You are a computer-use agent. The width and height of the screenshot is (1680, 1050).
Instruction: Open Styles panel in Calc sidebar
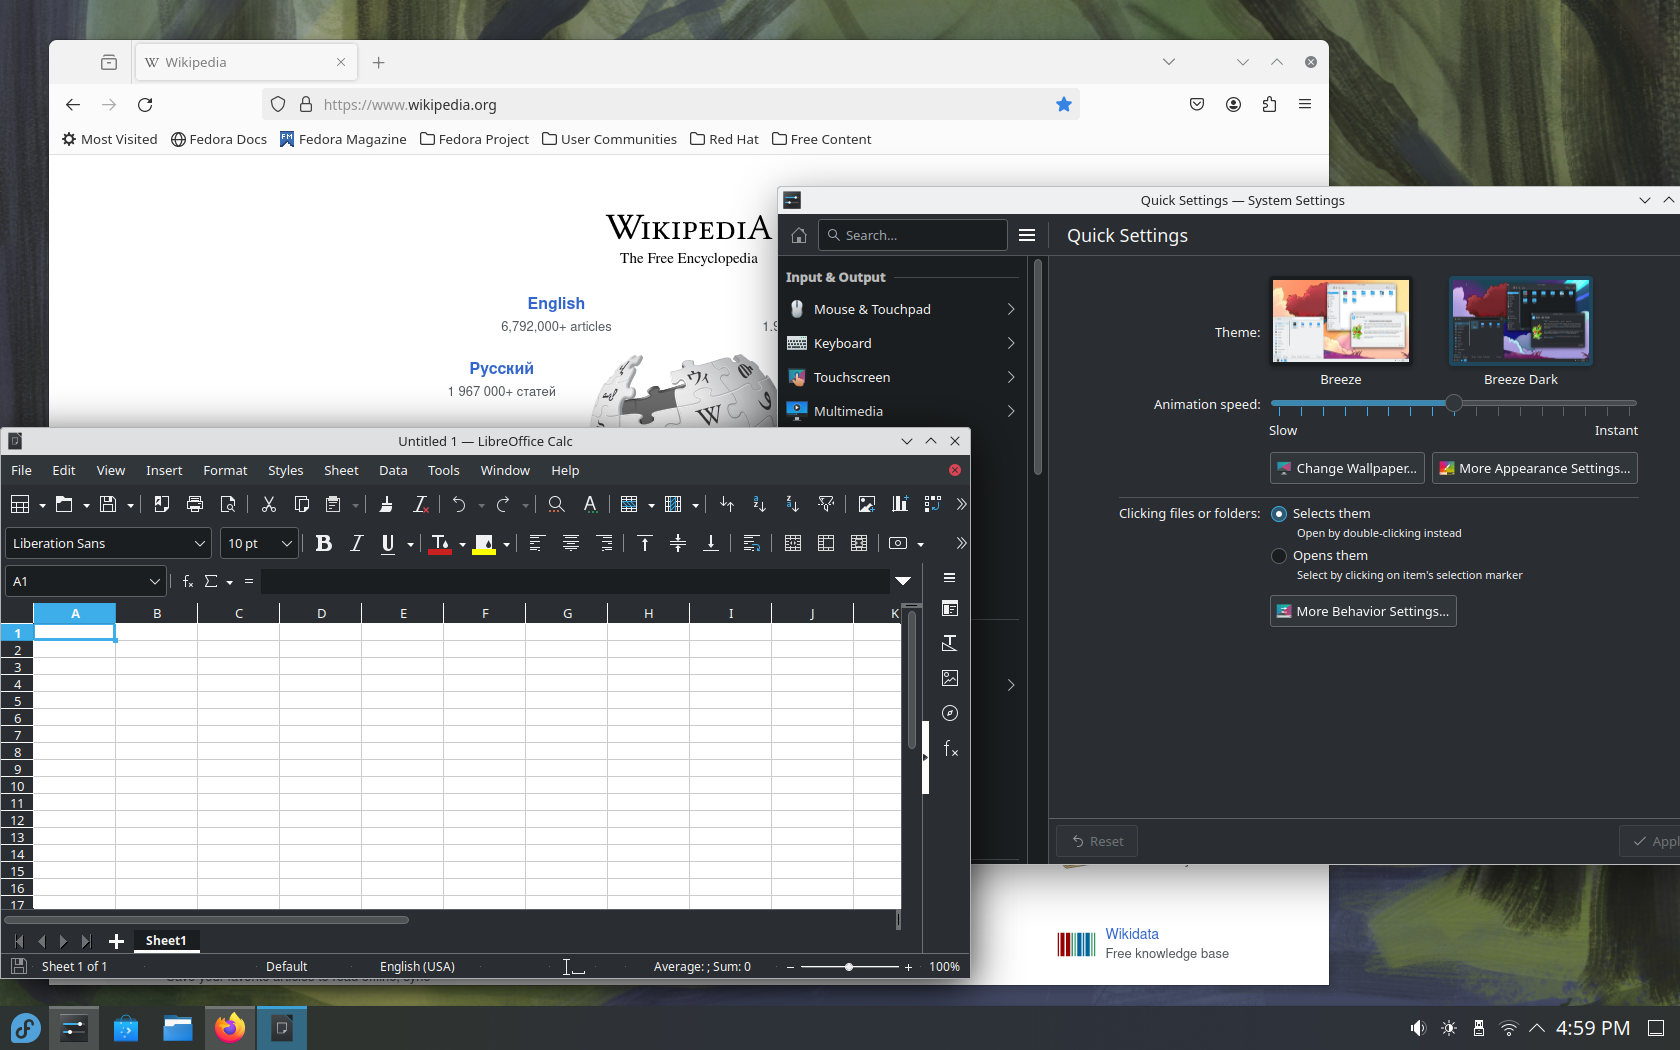(950, 643)
